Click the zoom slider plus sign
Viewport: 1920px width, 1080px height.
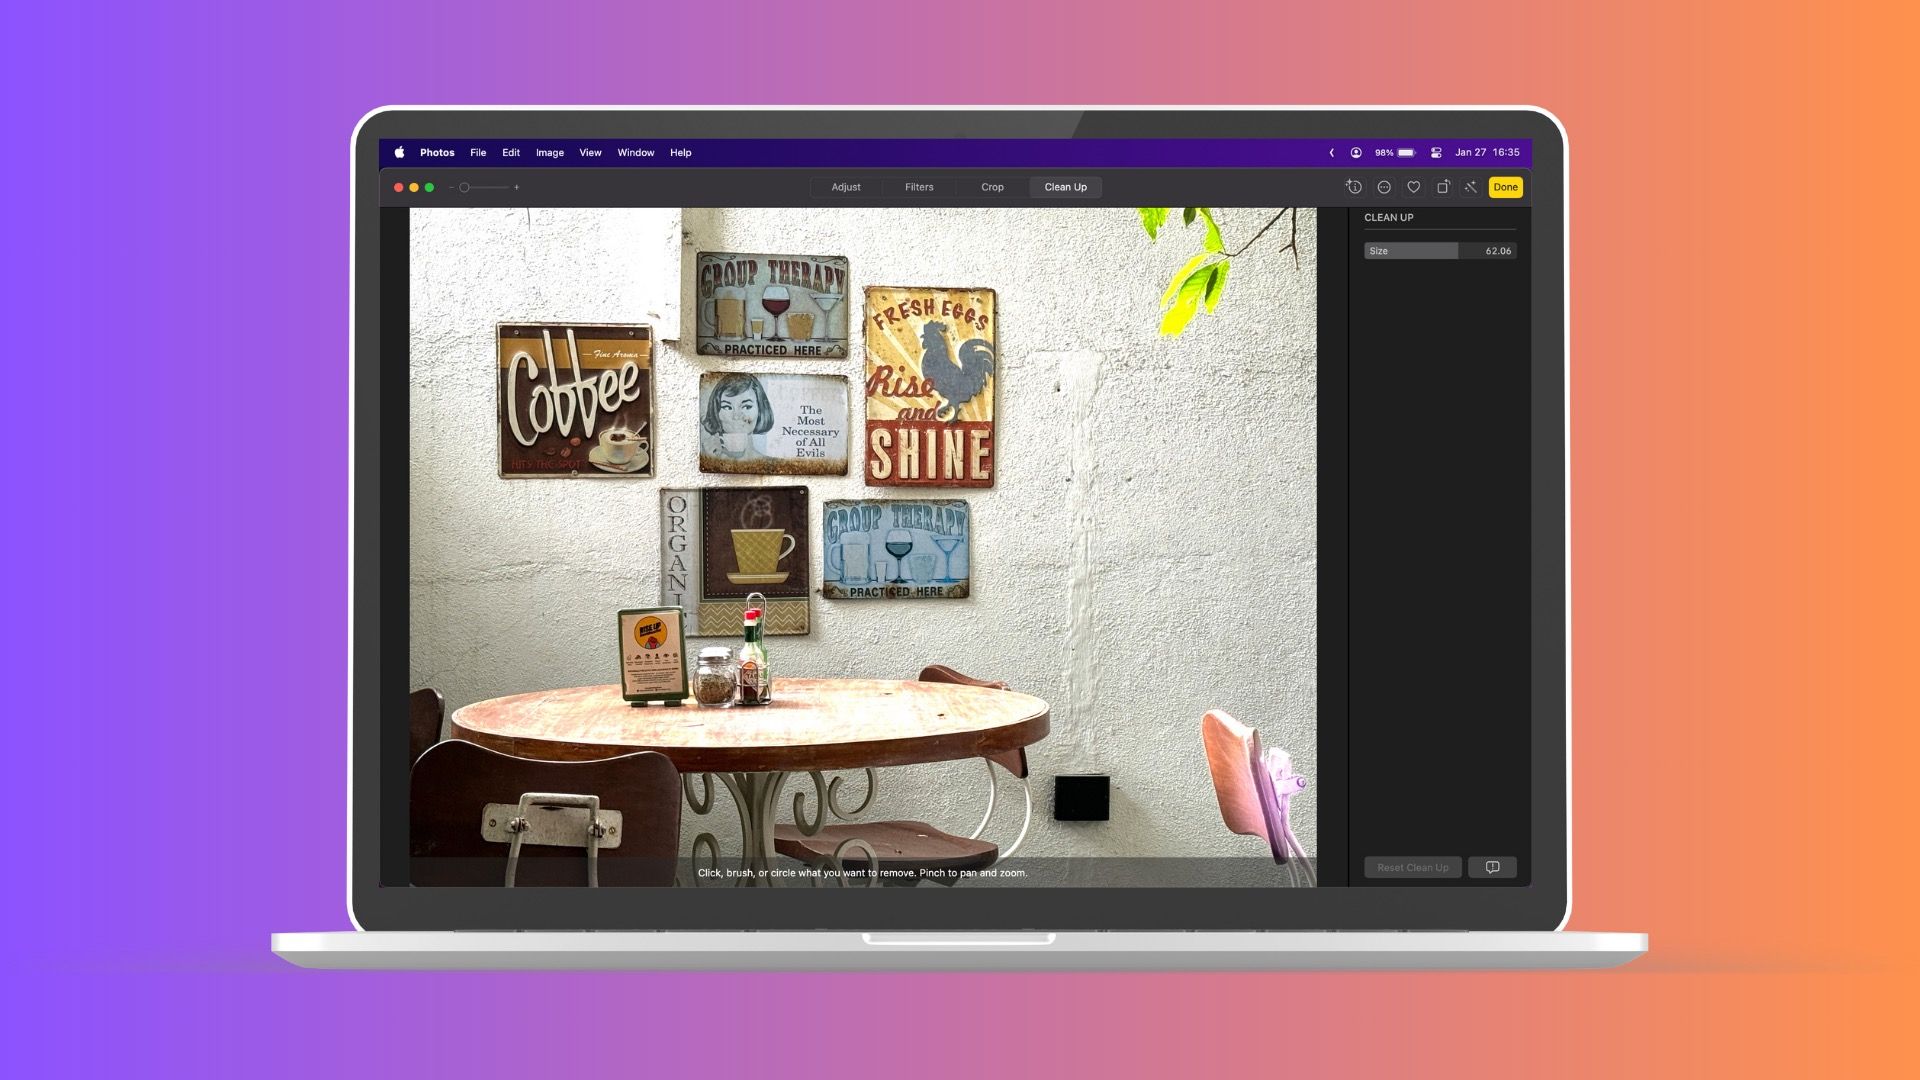(516, 187)
